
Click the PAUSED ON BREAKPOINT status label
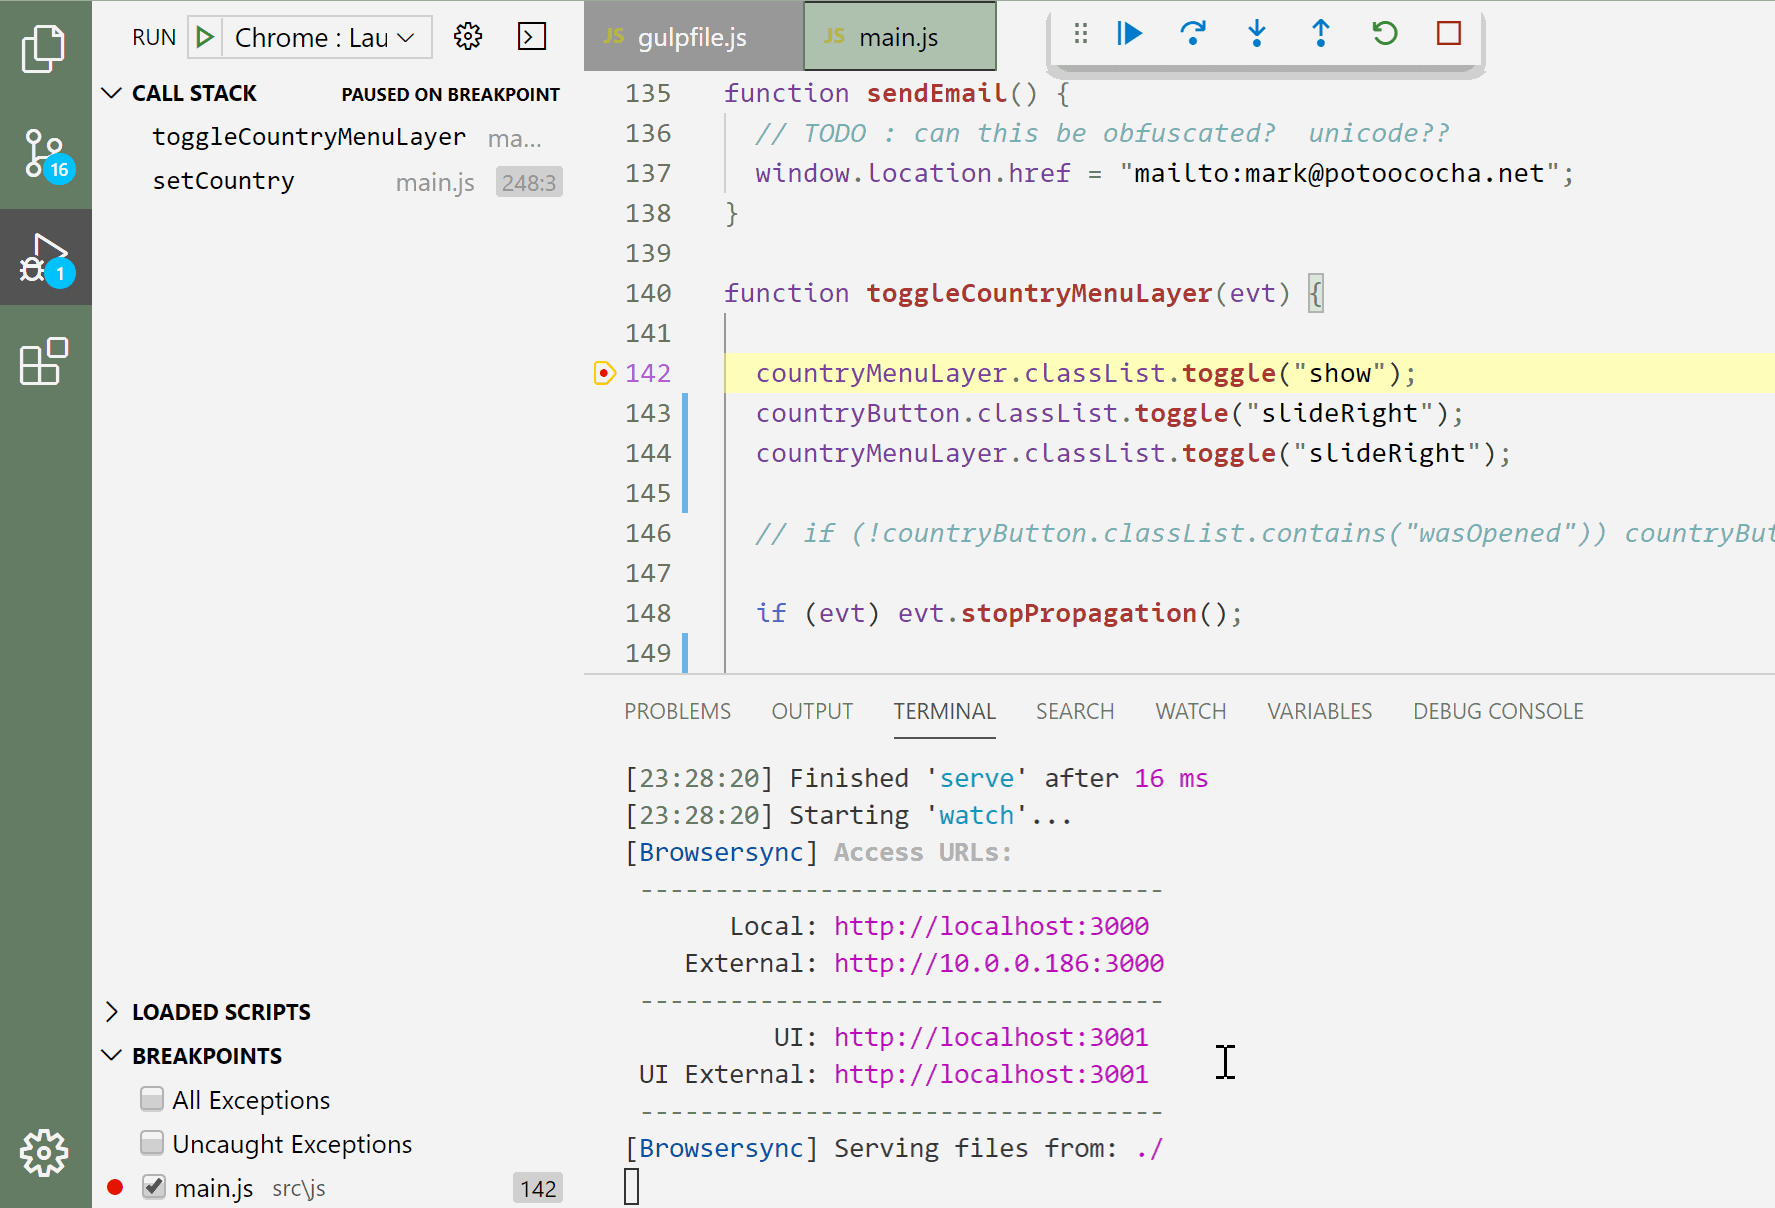[450, 94]
